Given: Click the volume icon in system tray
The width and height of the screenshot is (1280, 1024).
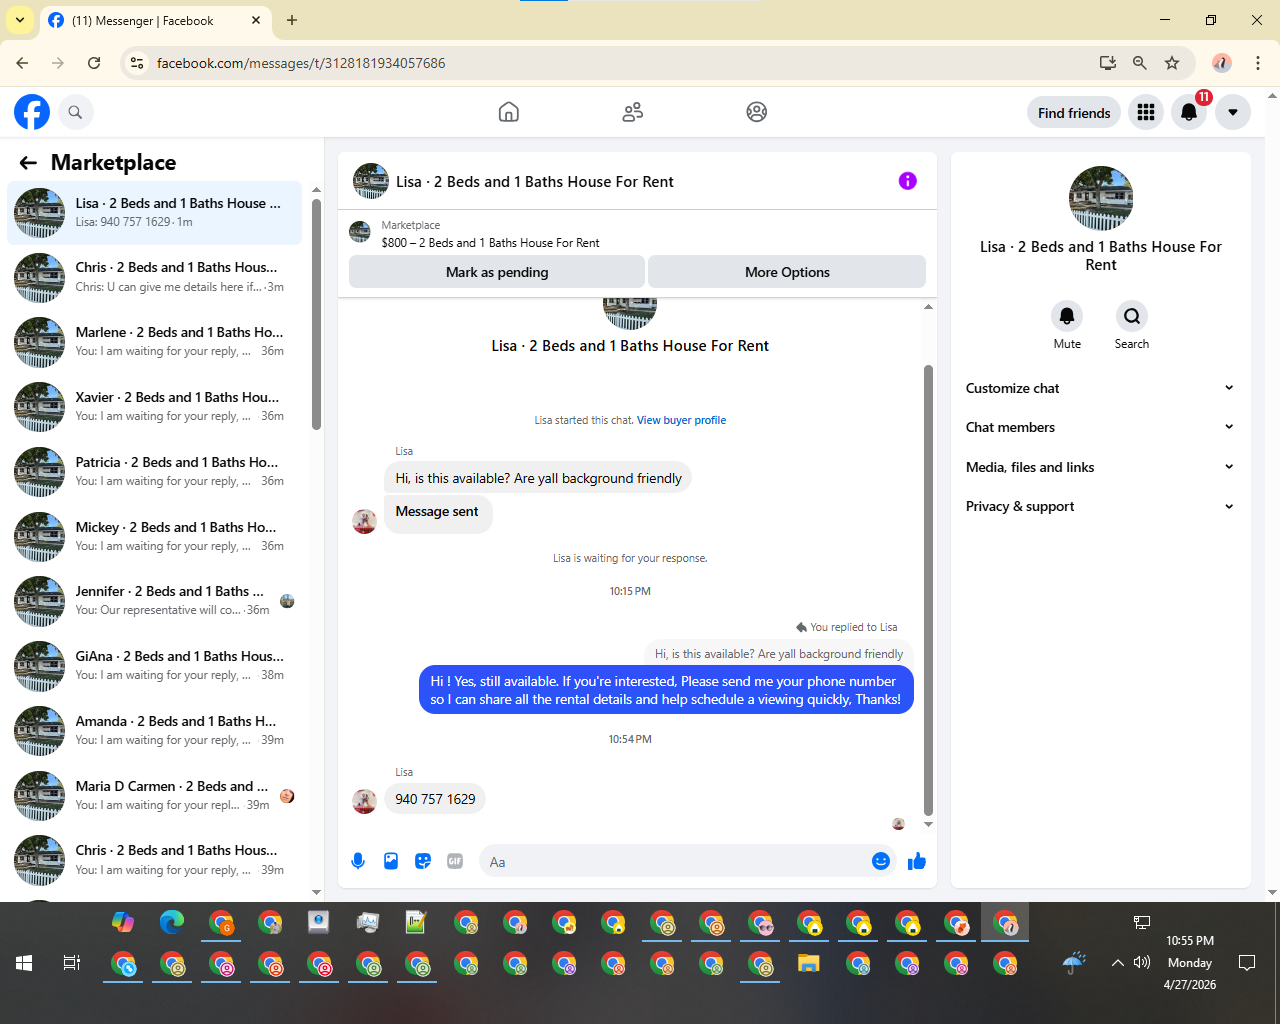Looking at the screenshot, I should click(x=1142, y=963).
